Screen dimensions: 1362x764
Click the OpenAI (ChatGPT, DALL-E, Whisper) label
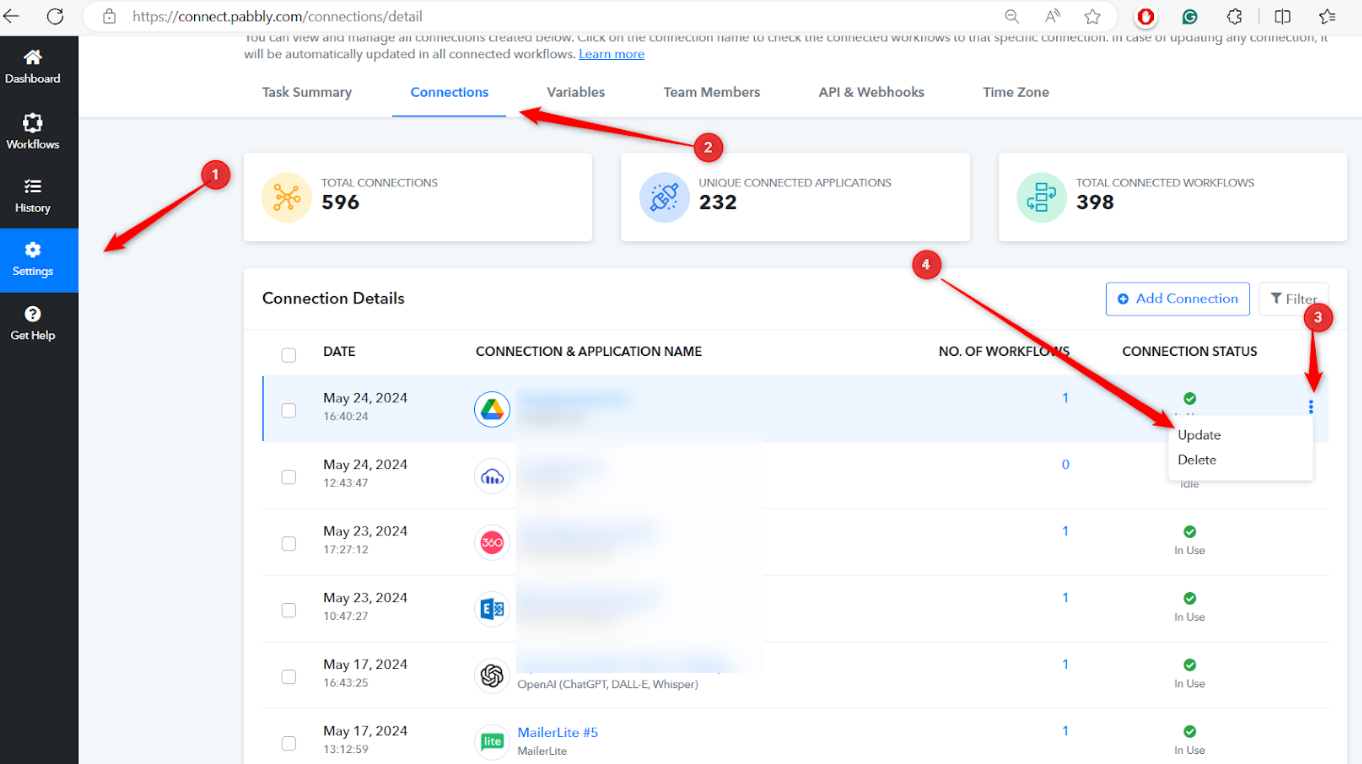[607, 685]
